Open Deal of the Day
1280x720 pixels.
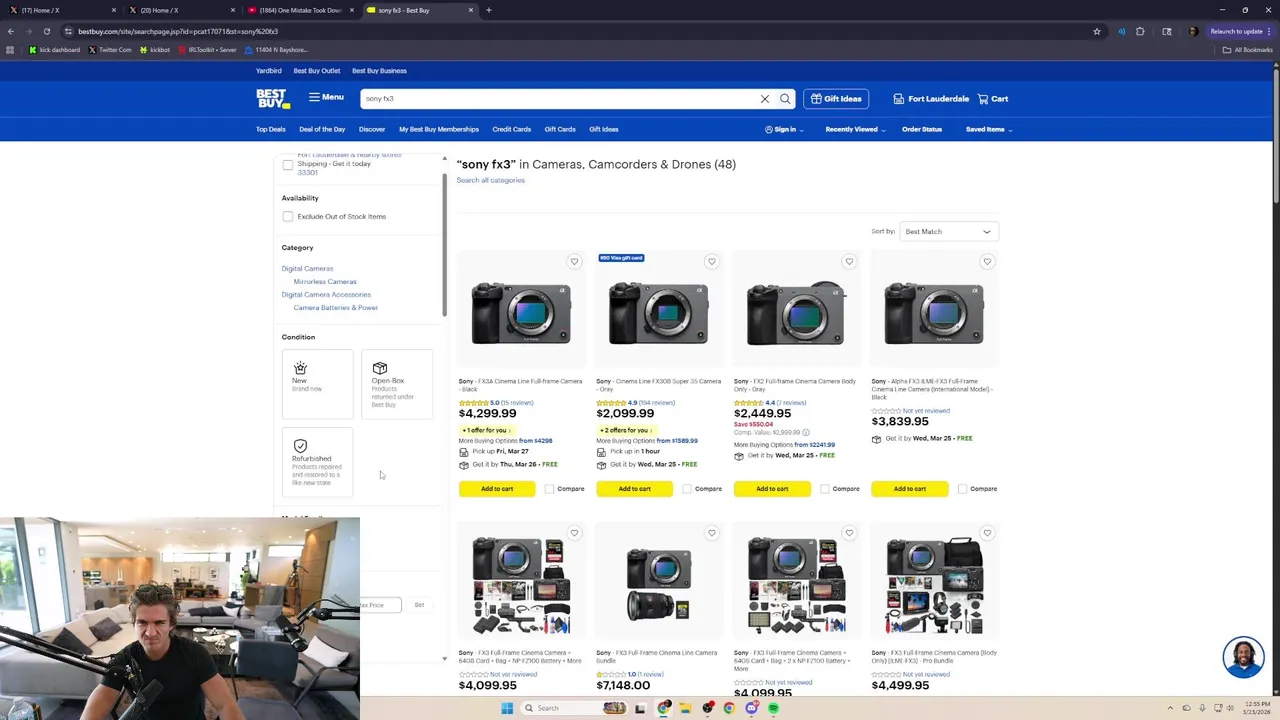(x=322, y=129)
